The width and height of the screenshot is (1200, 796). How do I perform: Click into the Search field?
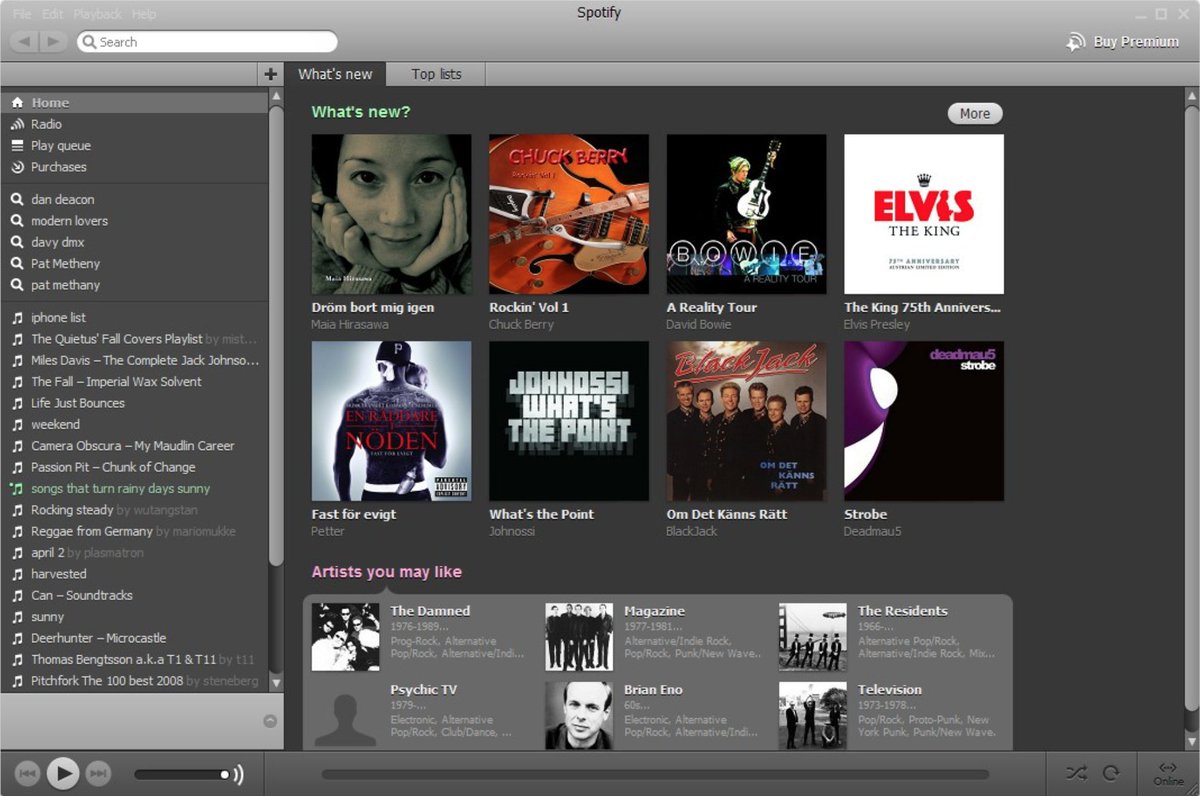point(207,42)
